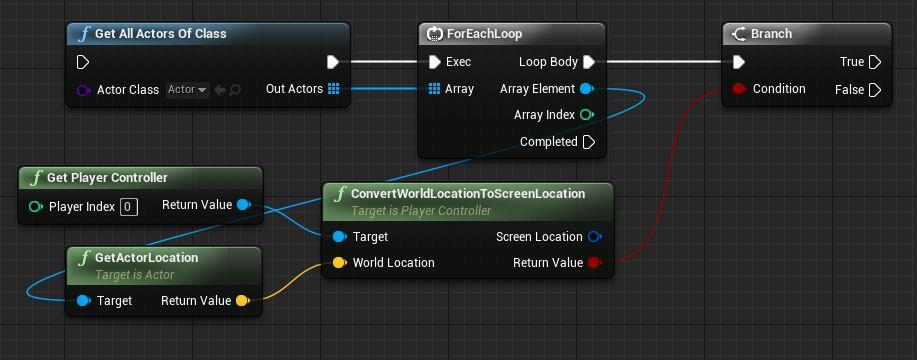Click the Completed execution pin
This screenshot has height=360, width=917.
[589, 142]
